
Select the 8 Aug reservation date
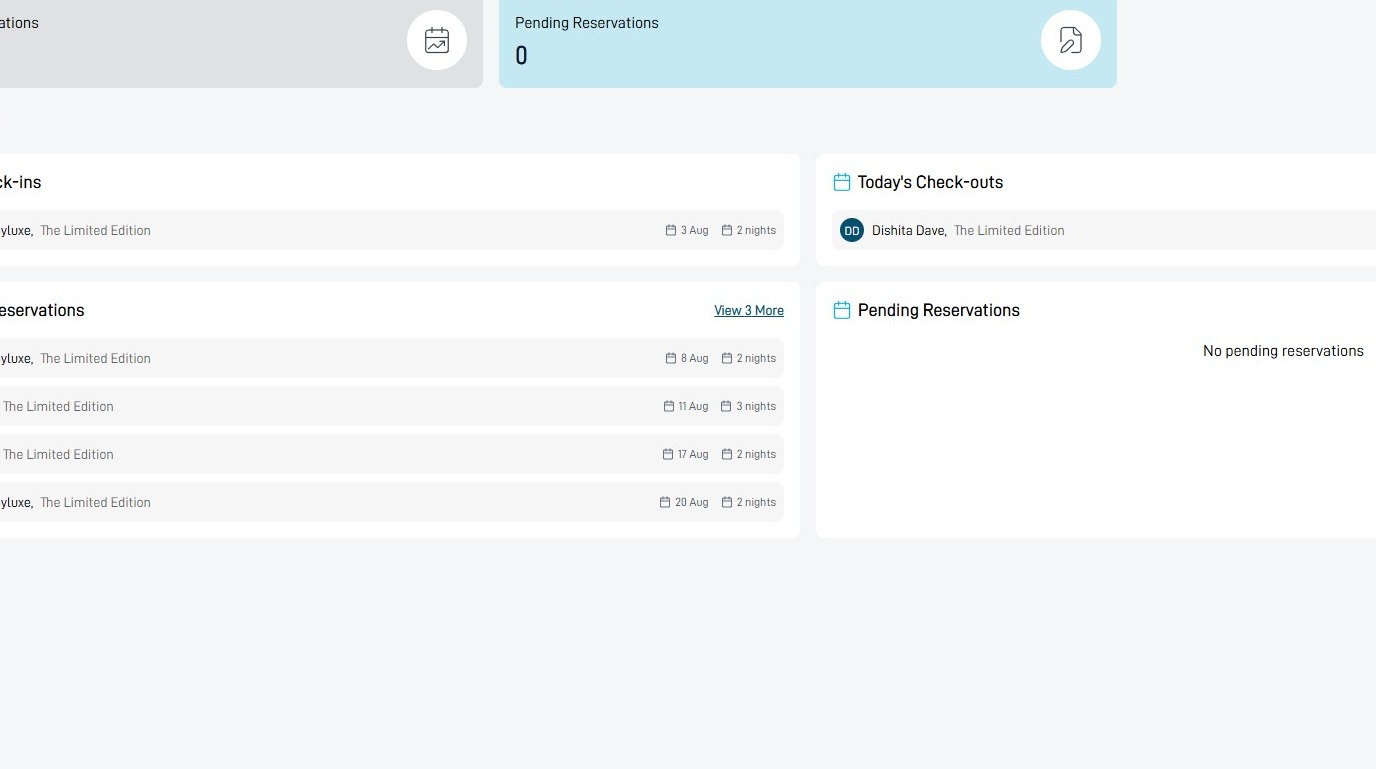coord(694,358)
